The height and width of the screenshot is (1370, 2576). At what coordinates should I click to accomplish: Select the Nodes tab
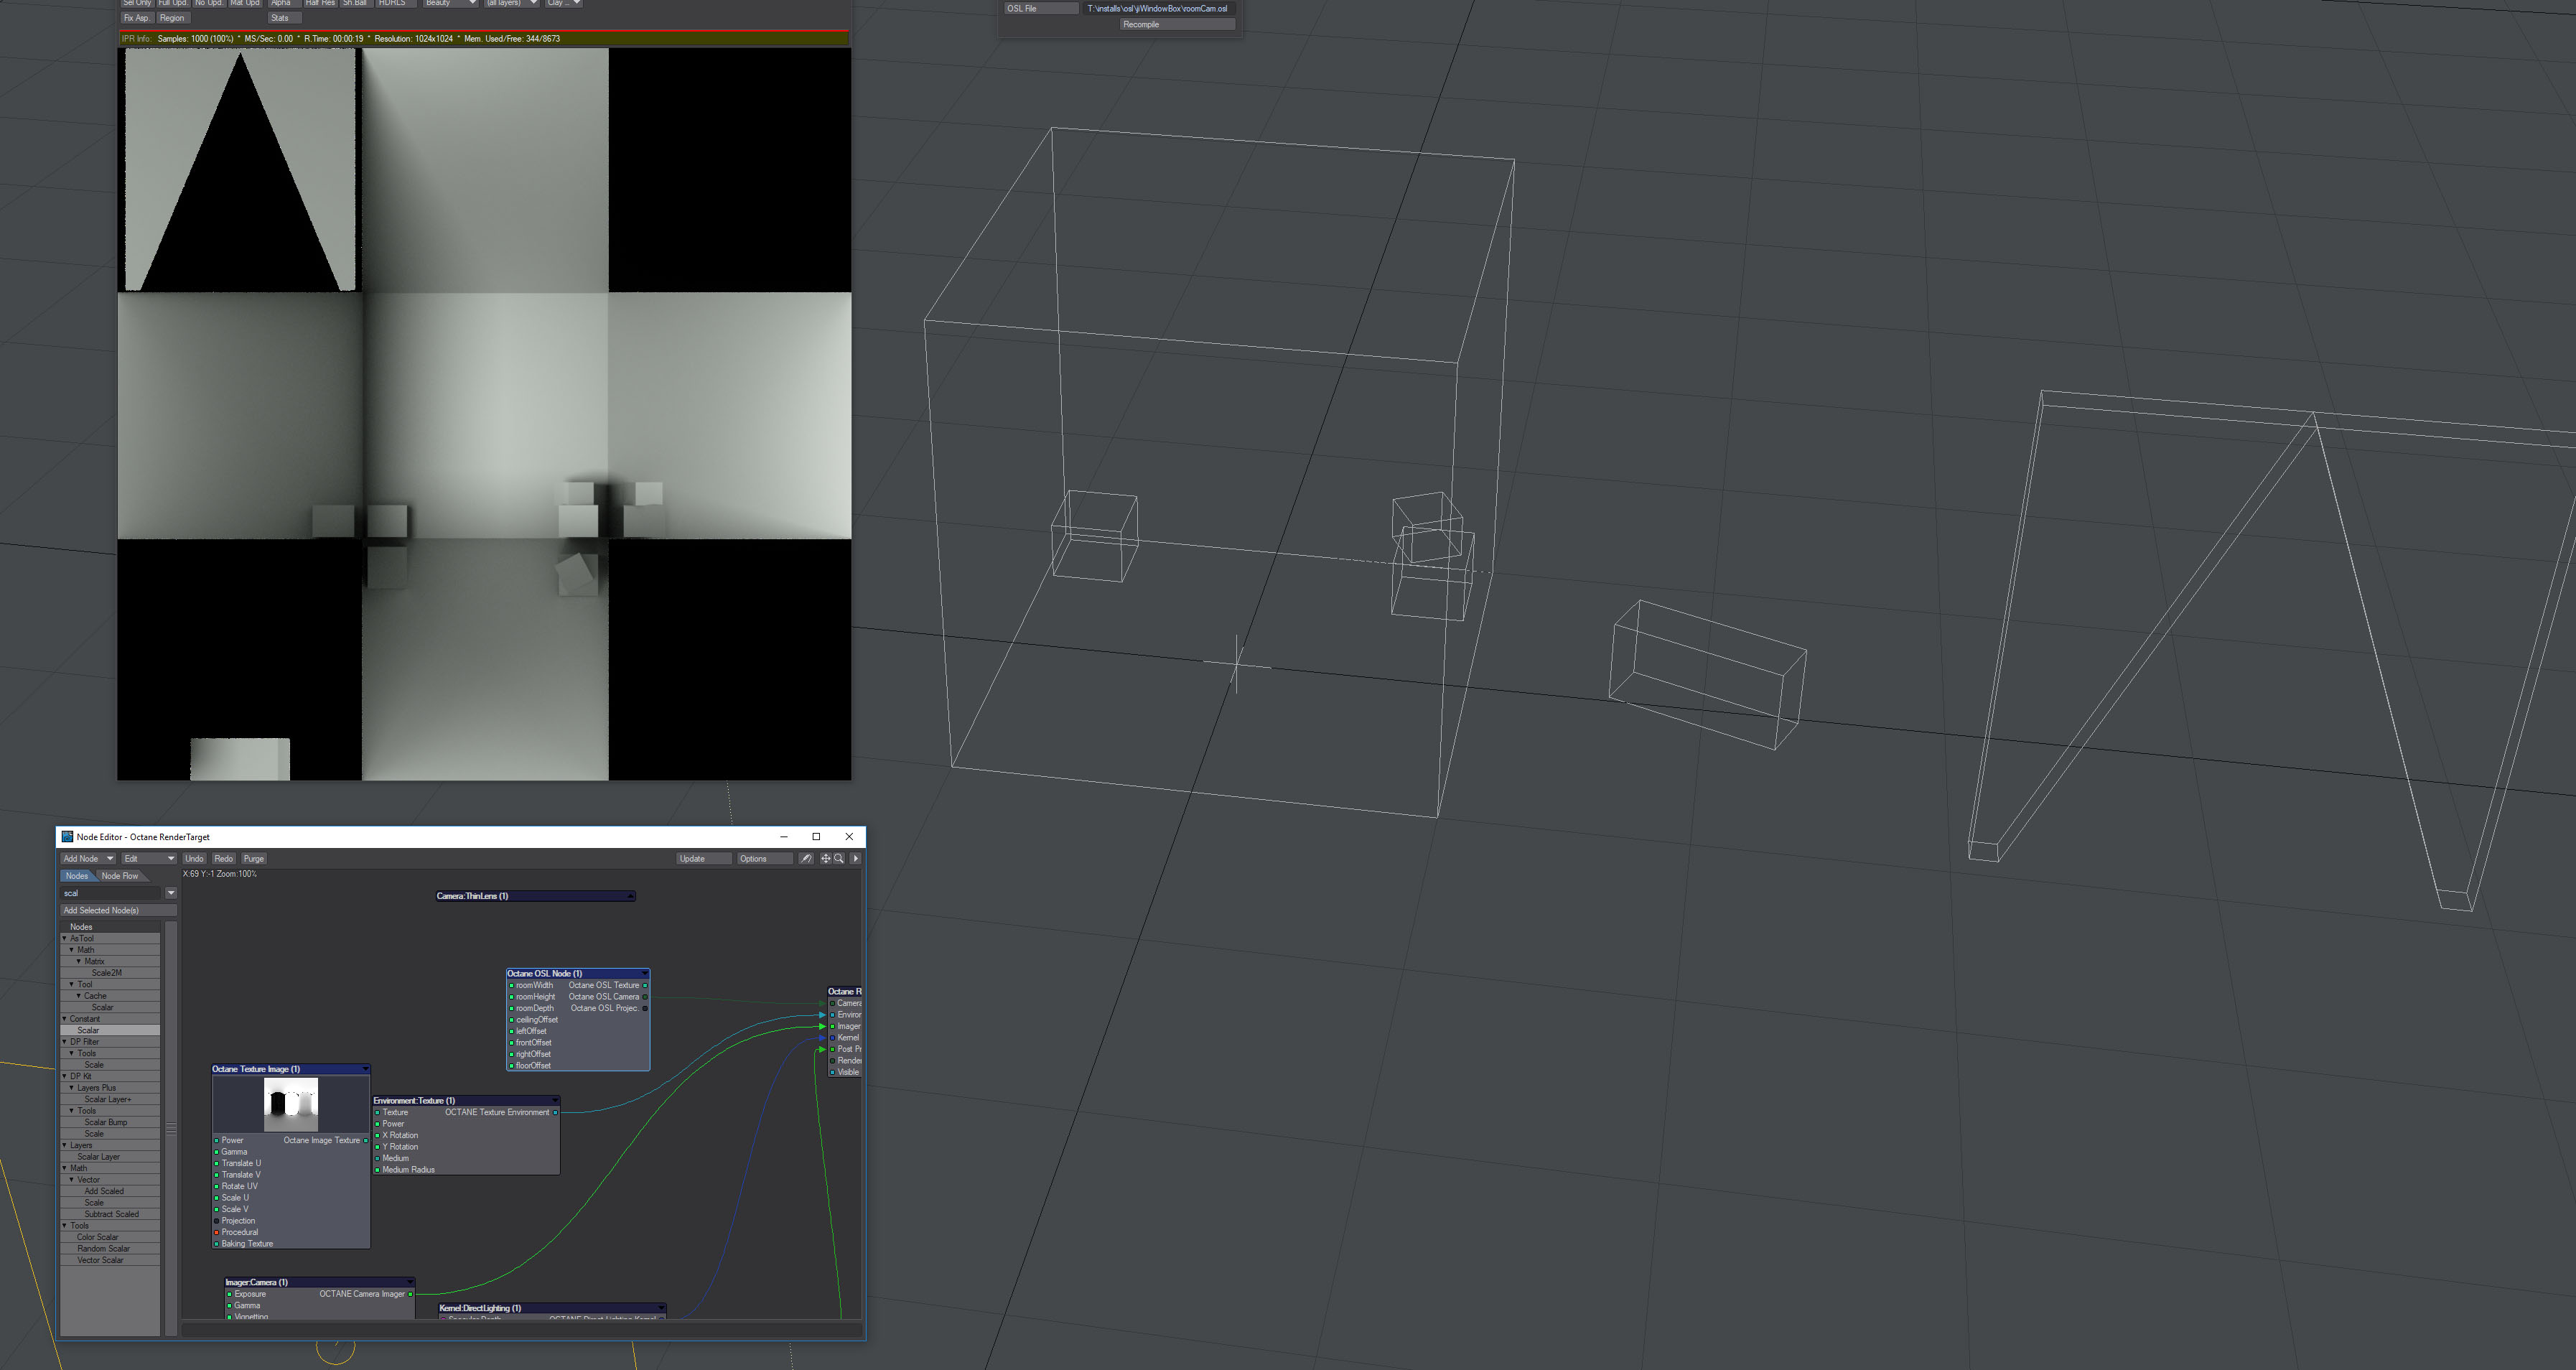tap(77, 876)
